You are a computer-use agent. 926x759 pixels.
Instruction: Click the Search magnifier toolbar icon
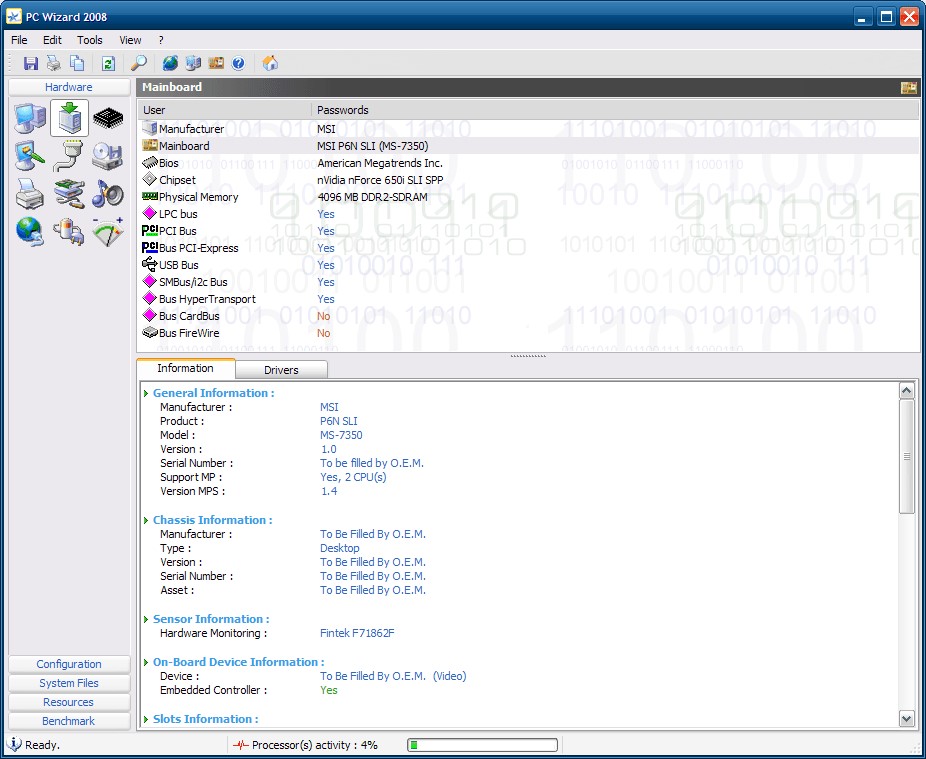point(138,63)
